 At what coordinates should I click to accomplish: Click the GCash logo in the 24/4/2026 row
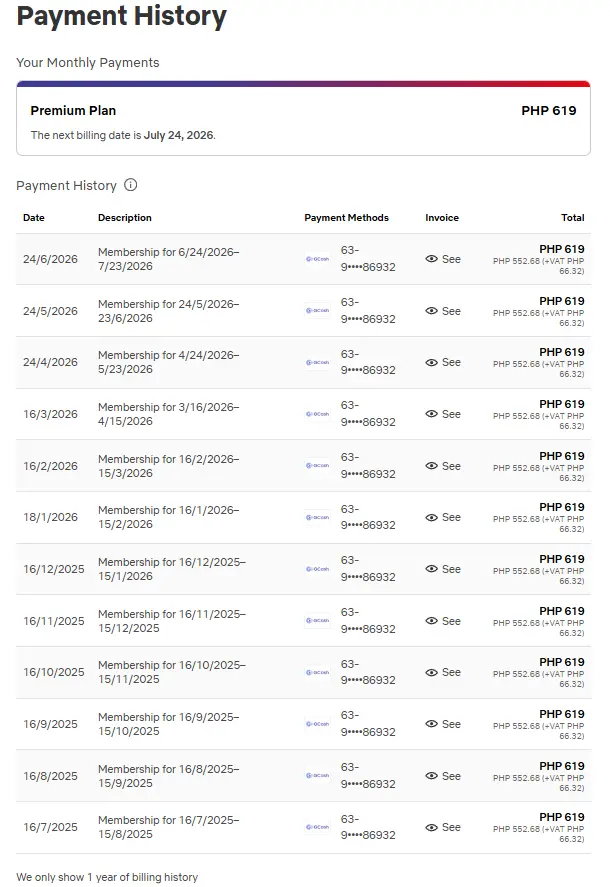[317, 363]
